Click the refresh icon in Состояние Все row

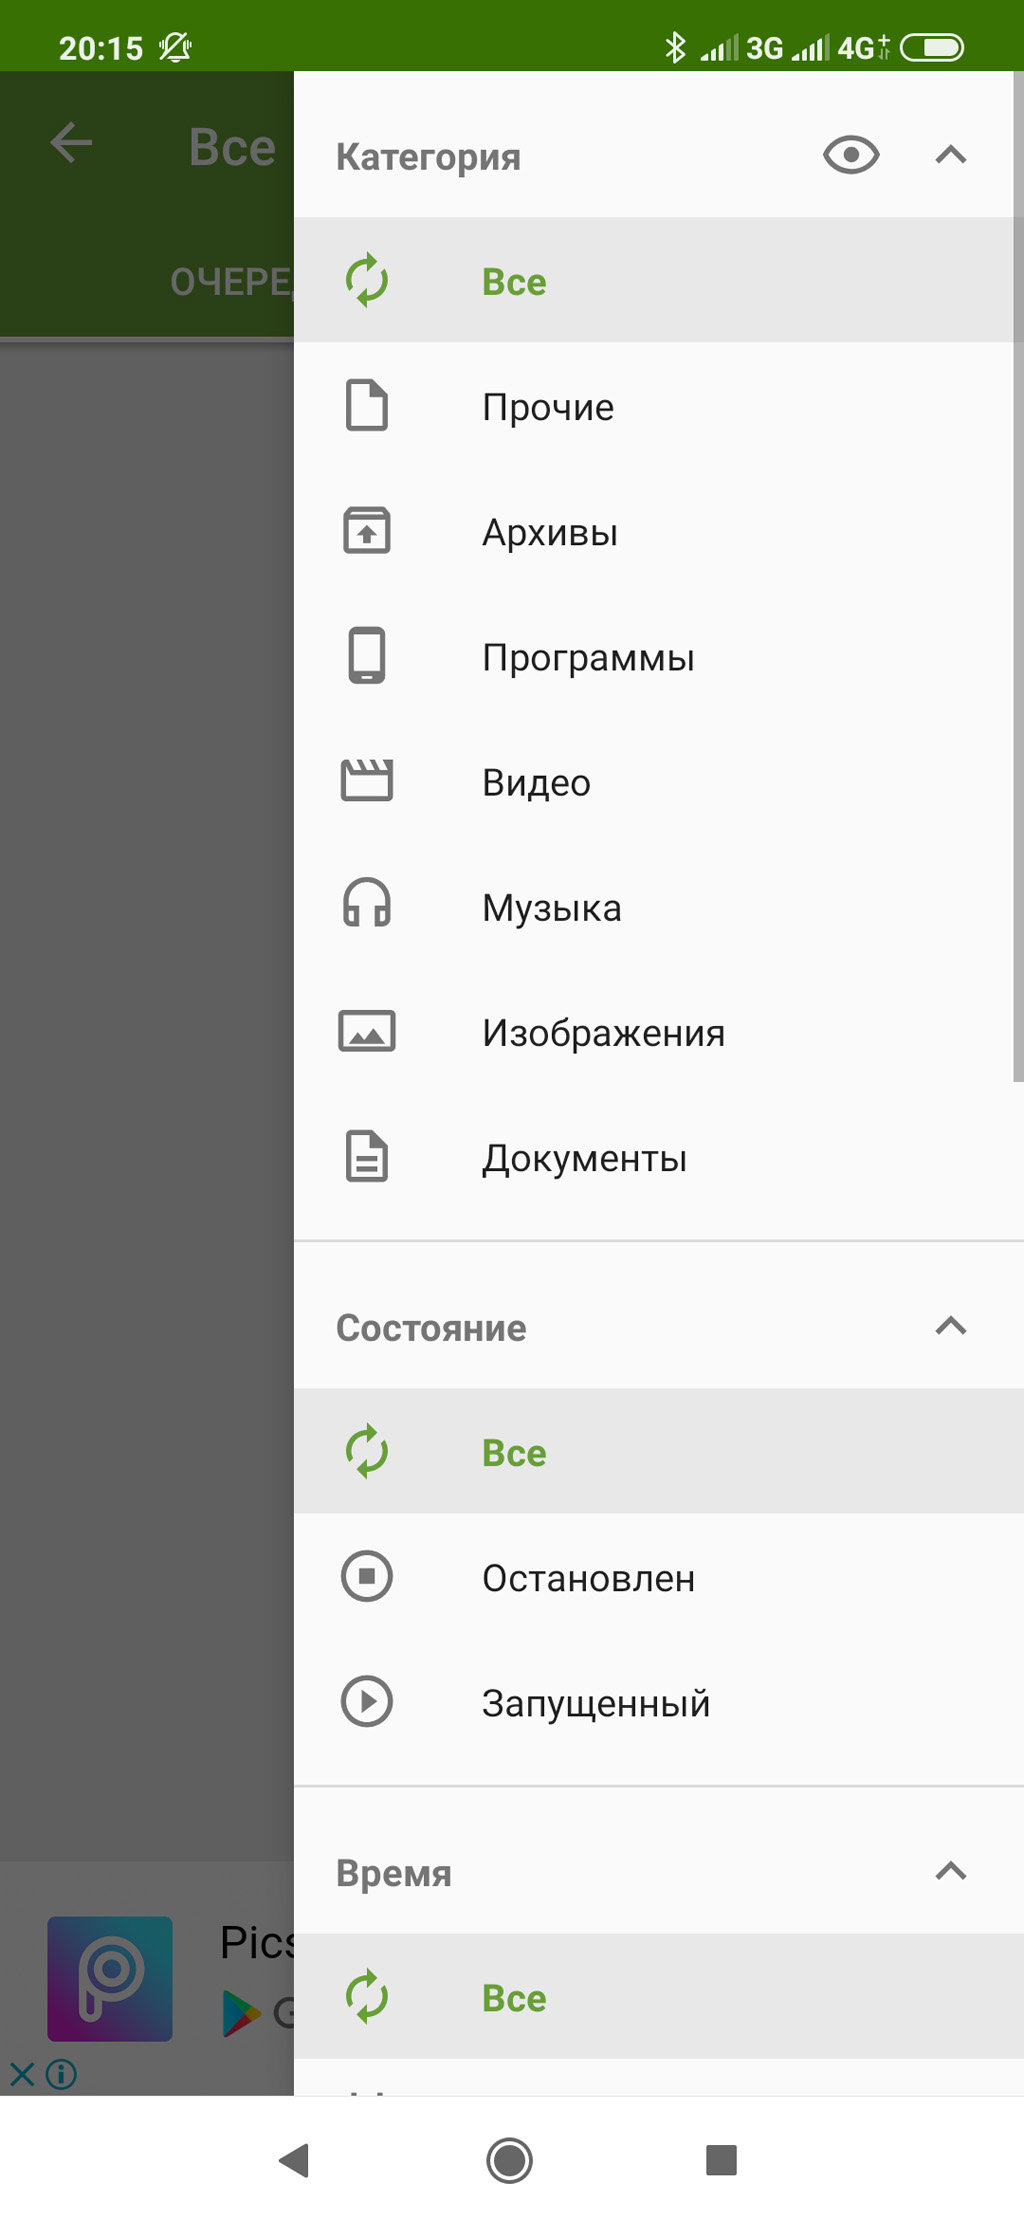(x=367, y=1451)
